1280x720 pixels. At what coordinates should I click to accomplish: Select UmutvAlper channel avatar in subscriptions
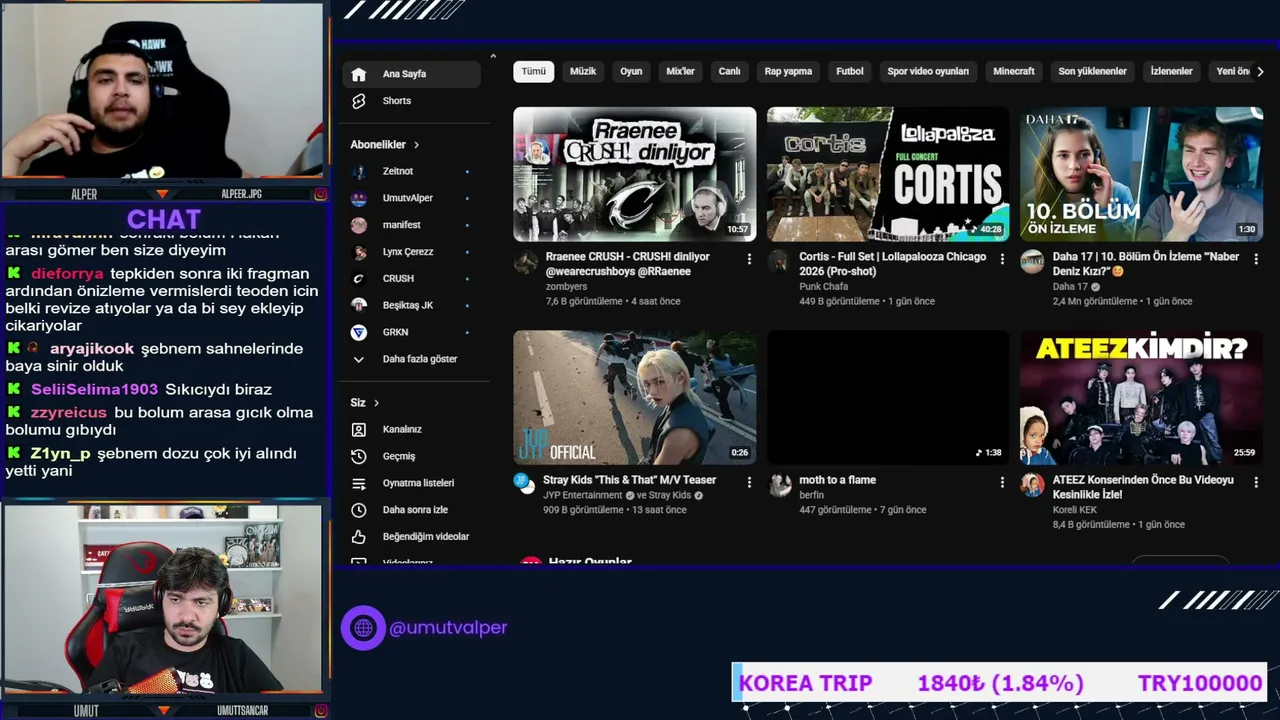coord(359,198)
